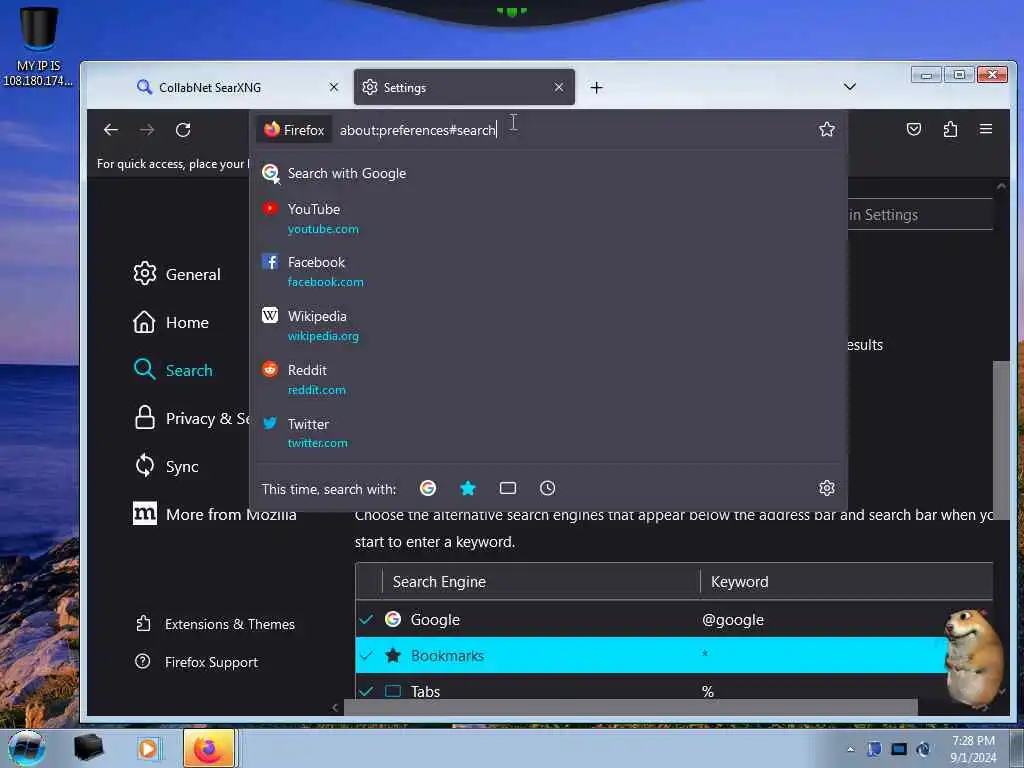
Task: Search Tabs one-off icon
Action: (x=507, y=488)
